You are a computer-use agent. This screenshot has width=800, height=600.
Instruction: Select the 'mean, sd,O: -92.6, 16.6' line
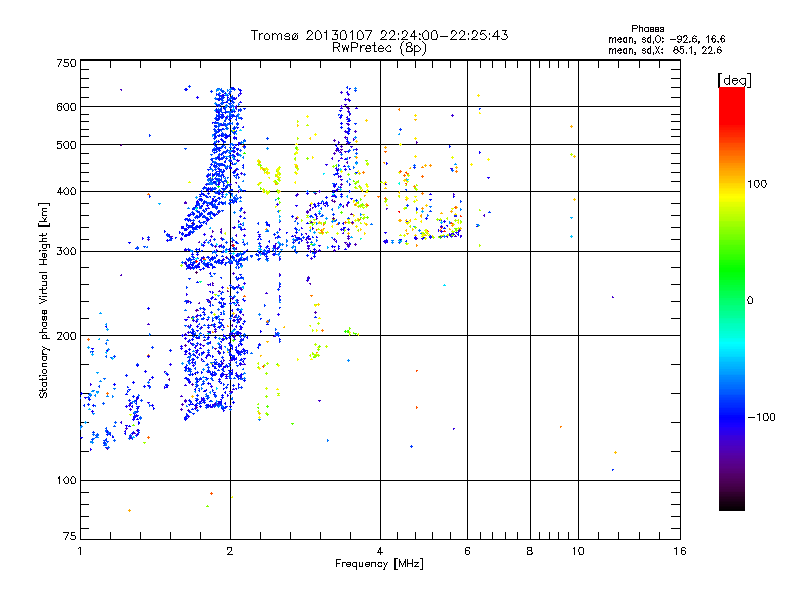(666, 39)
